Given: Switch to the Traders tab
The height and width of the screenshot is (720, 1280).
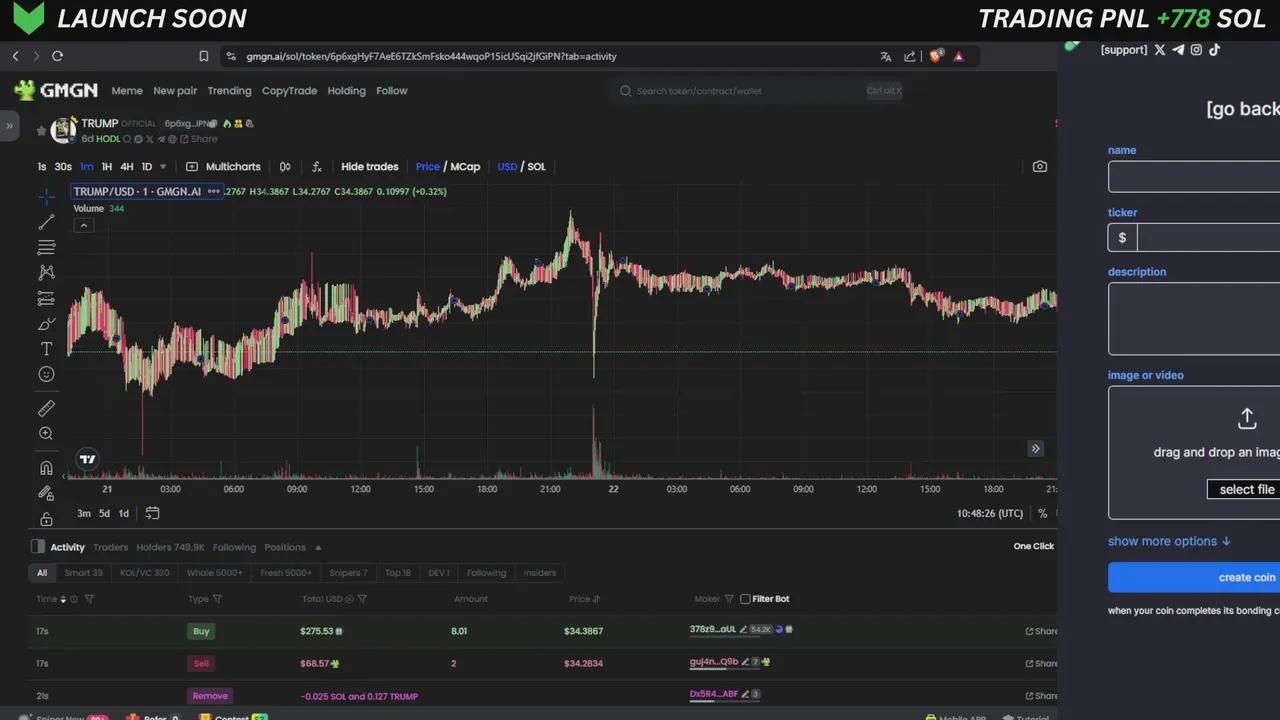Looking at the screenshot, I should click(x=110, y=547).
